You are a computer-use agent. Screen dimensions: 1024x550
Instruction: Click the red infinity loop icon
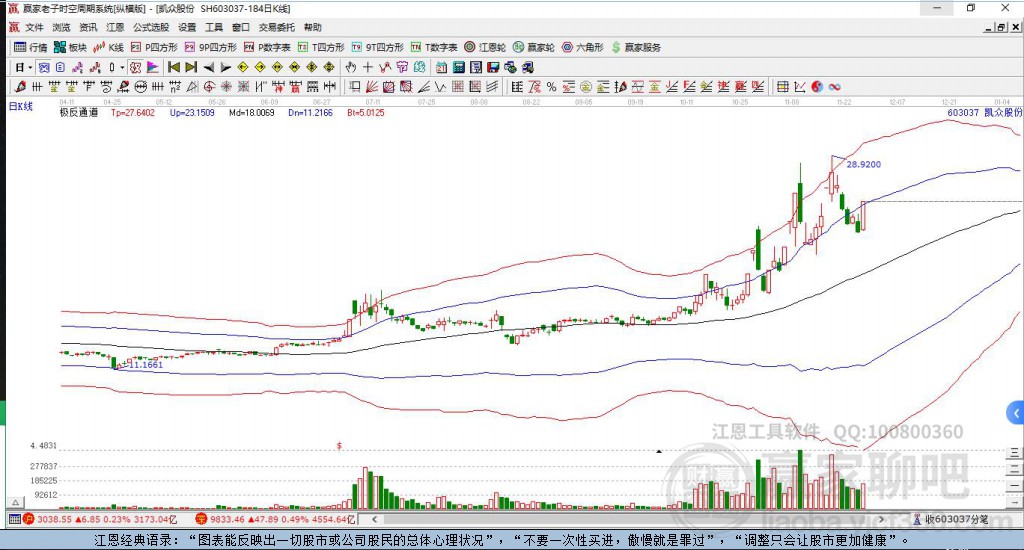[834, 87]
